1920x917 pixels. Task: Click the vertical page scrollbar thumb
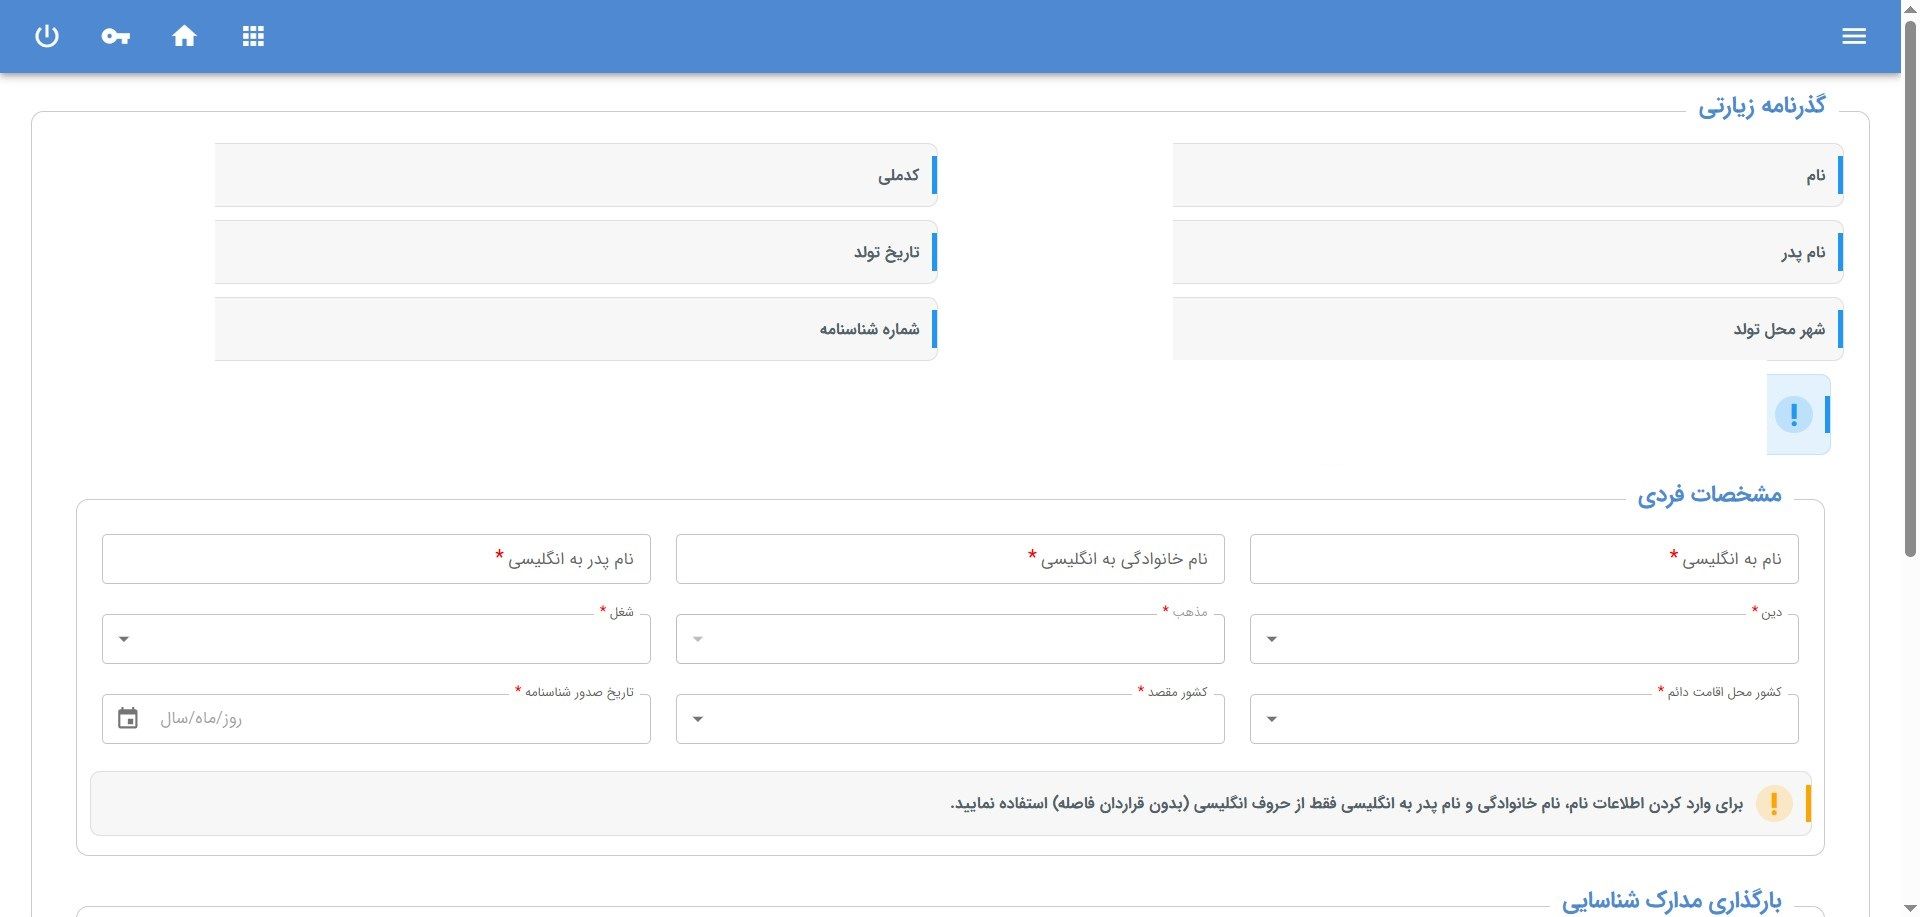1910,288
